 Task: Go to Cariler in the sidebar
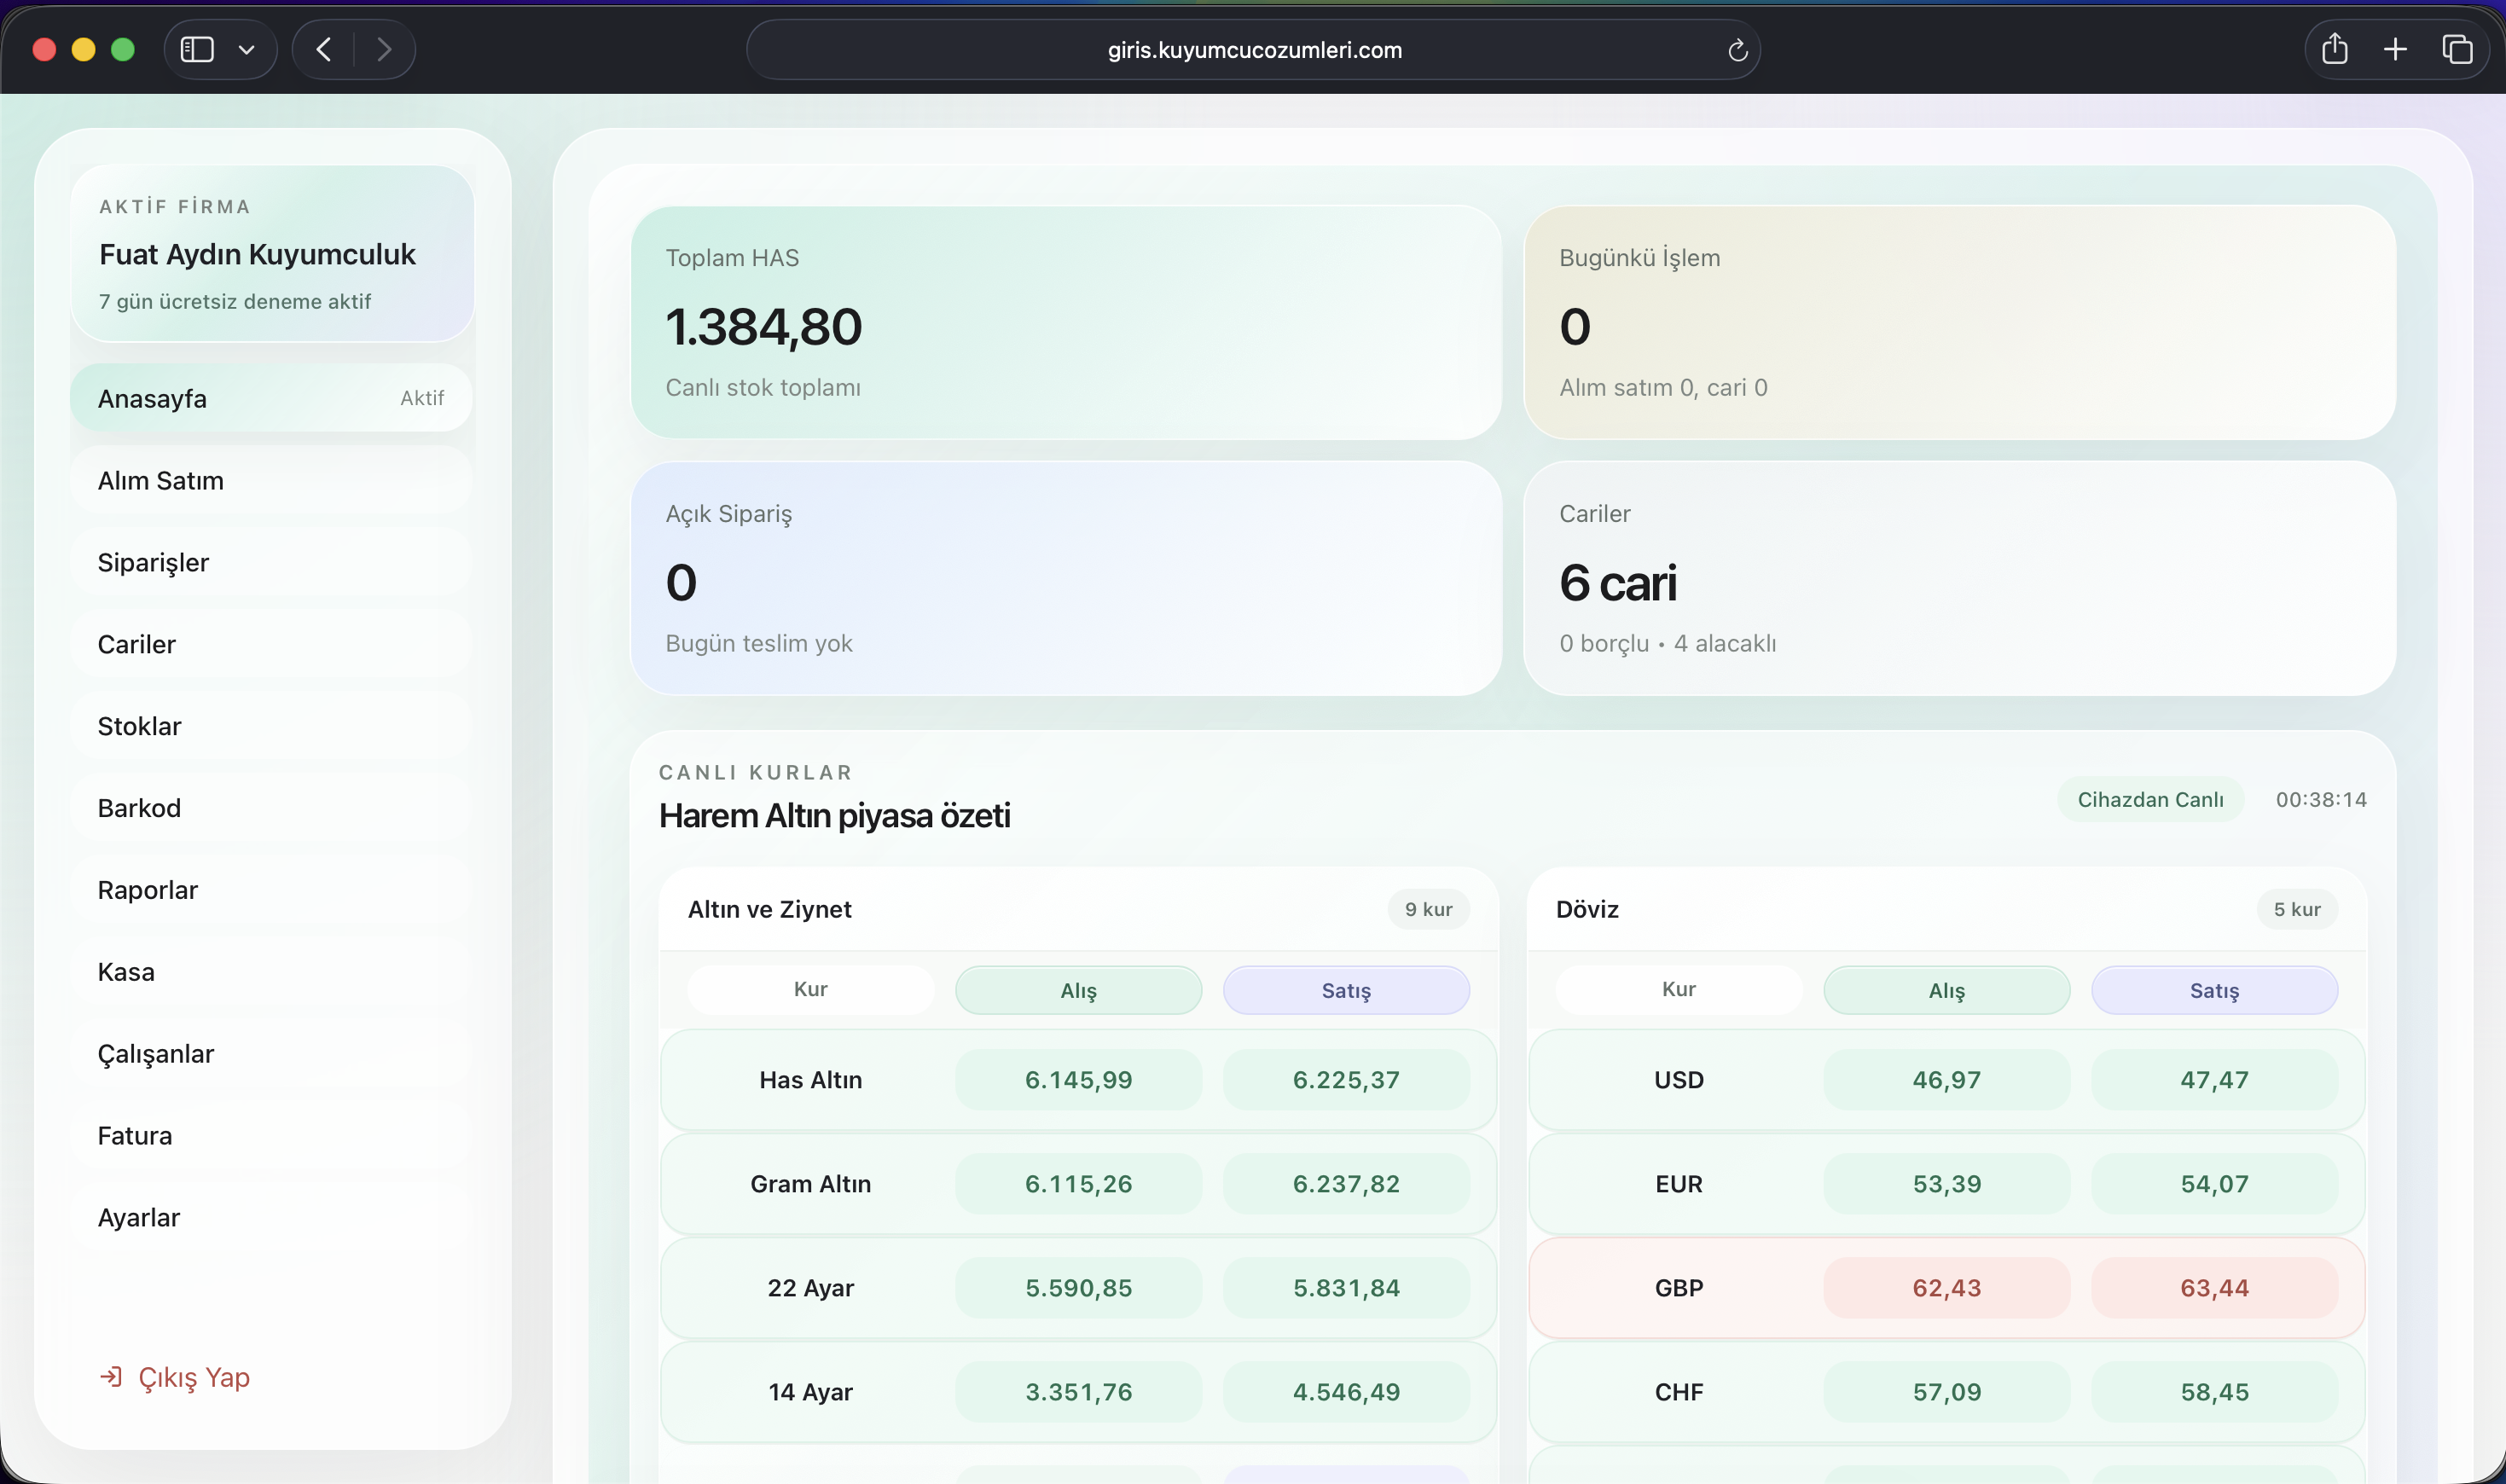coord(271,644)
